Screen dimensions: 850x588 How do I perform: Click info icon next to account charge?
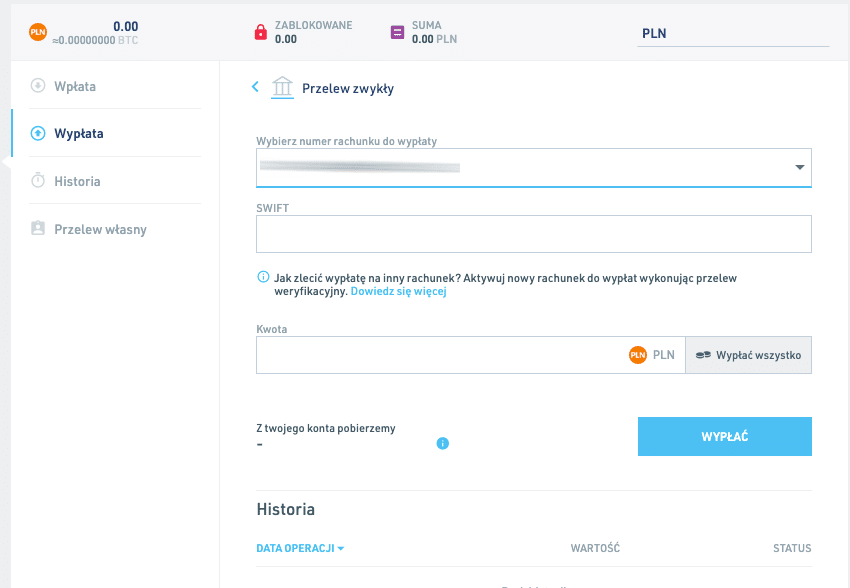(x=443, y=443)
